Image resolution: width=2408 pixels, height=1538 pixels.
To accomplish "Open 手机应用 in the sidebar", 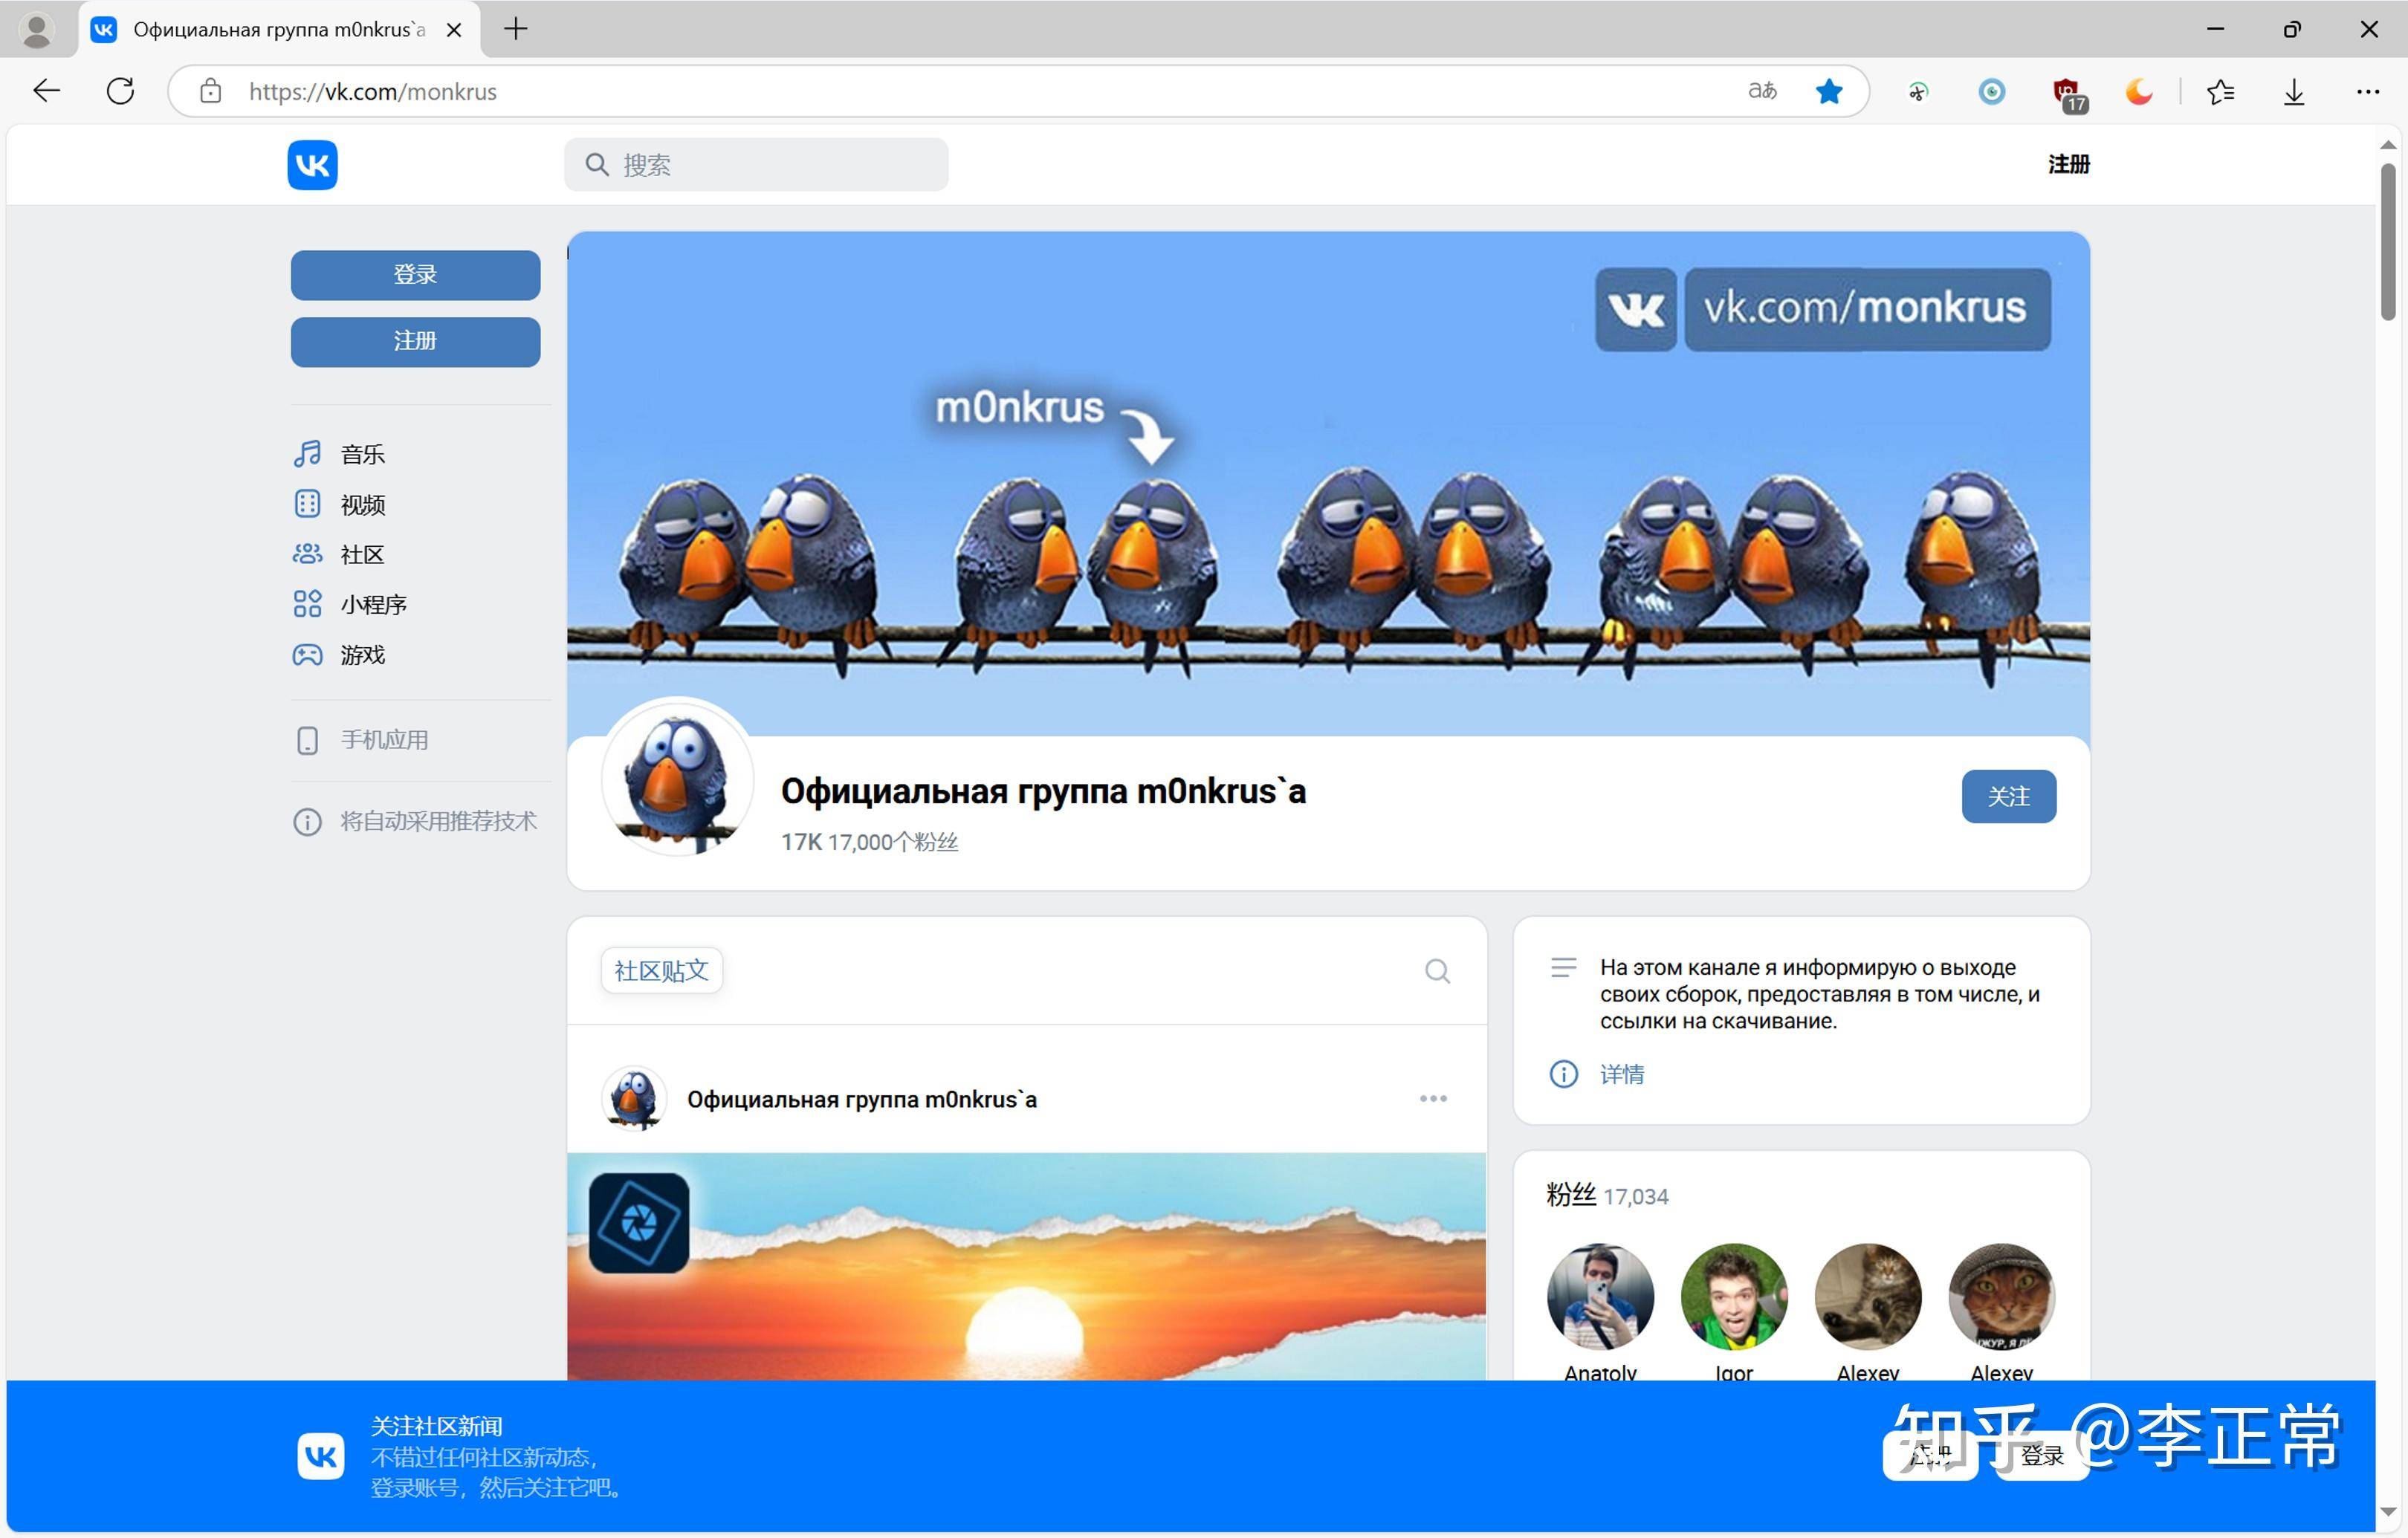I will tap(384, 739).
